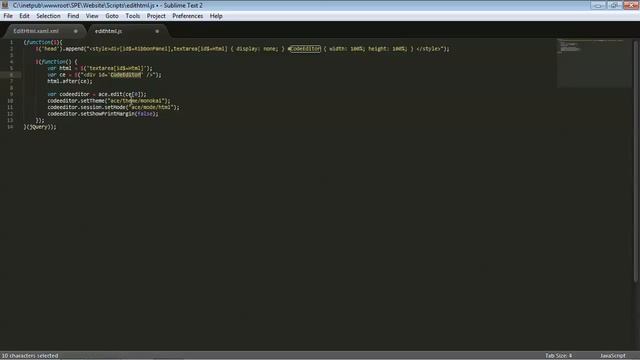Open the File menu
The image size is (640, 360).
pos(8,16)
